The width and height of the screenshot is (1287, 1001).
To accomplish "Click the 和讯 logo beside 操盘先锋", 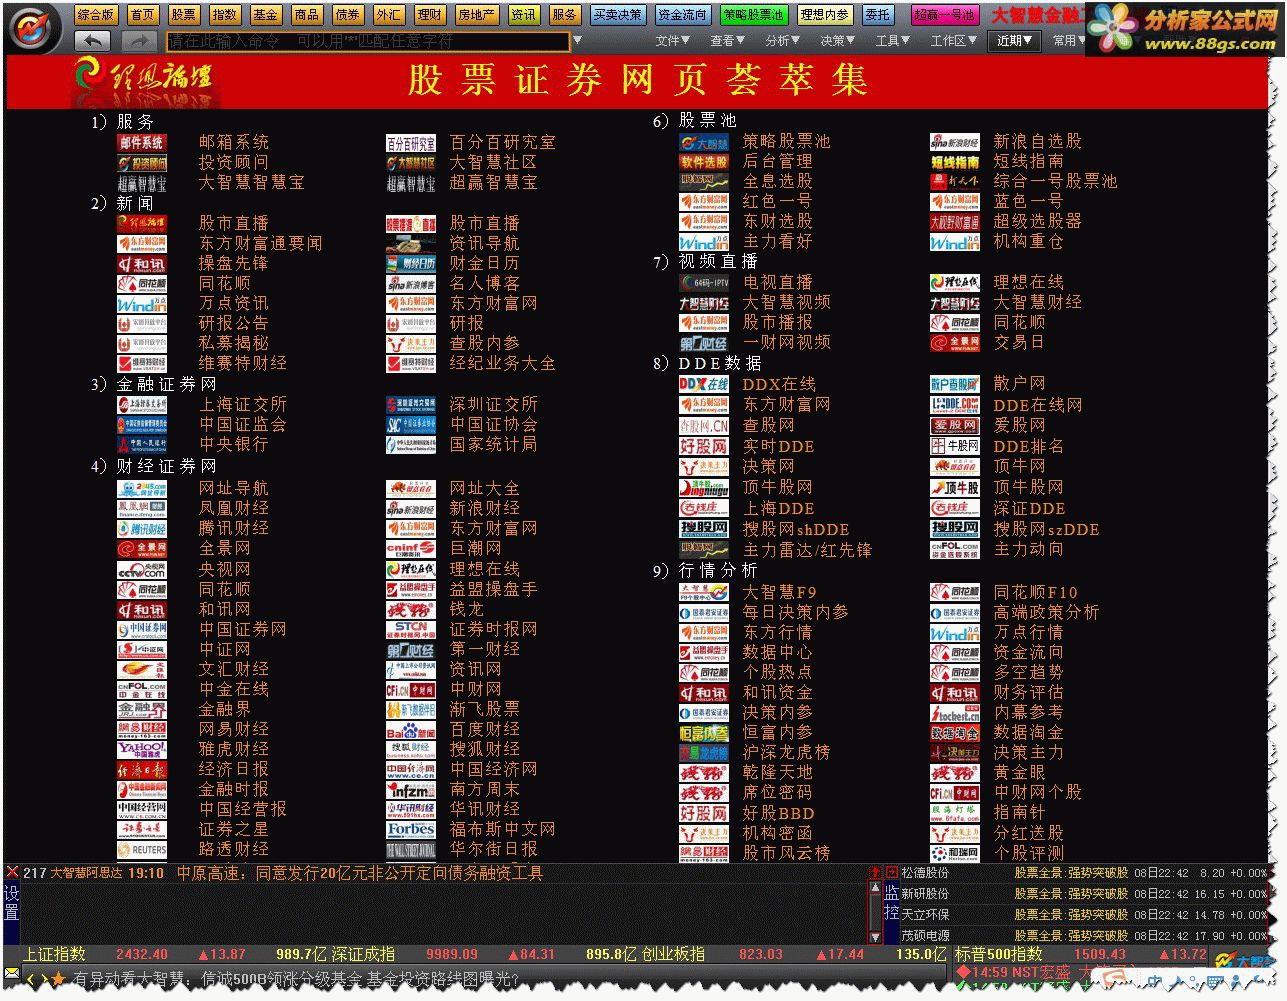I will 142,264.
